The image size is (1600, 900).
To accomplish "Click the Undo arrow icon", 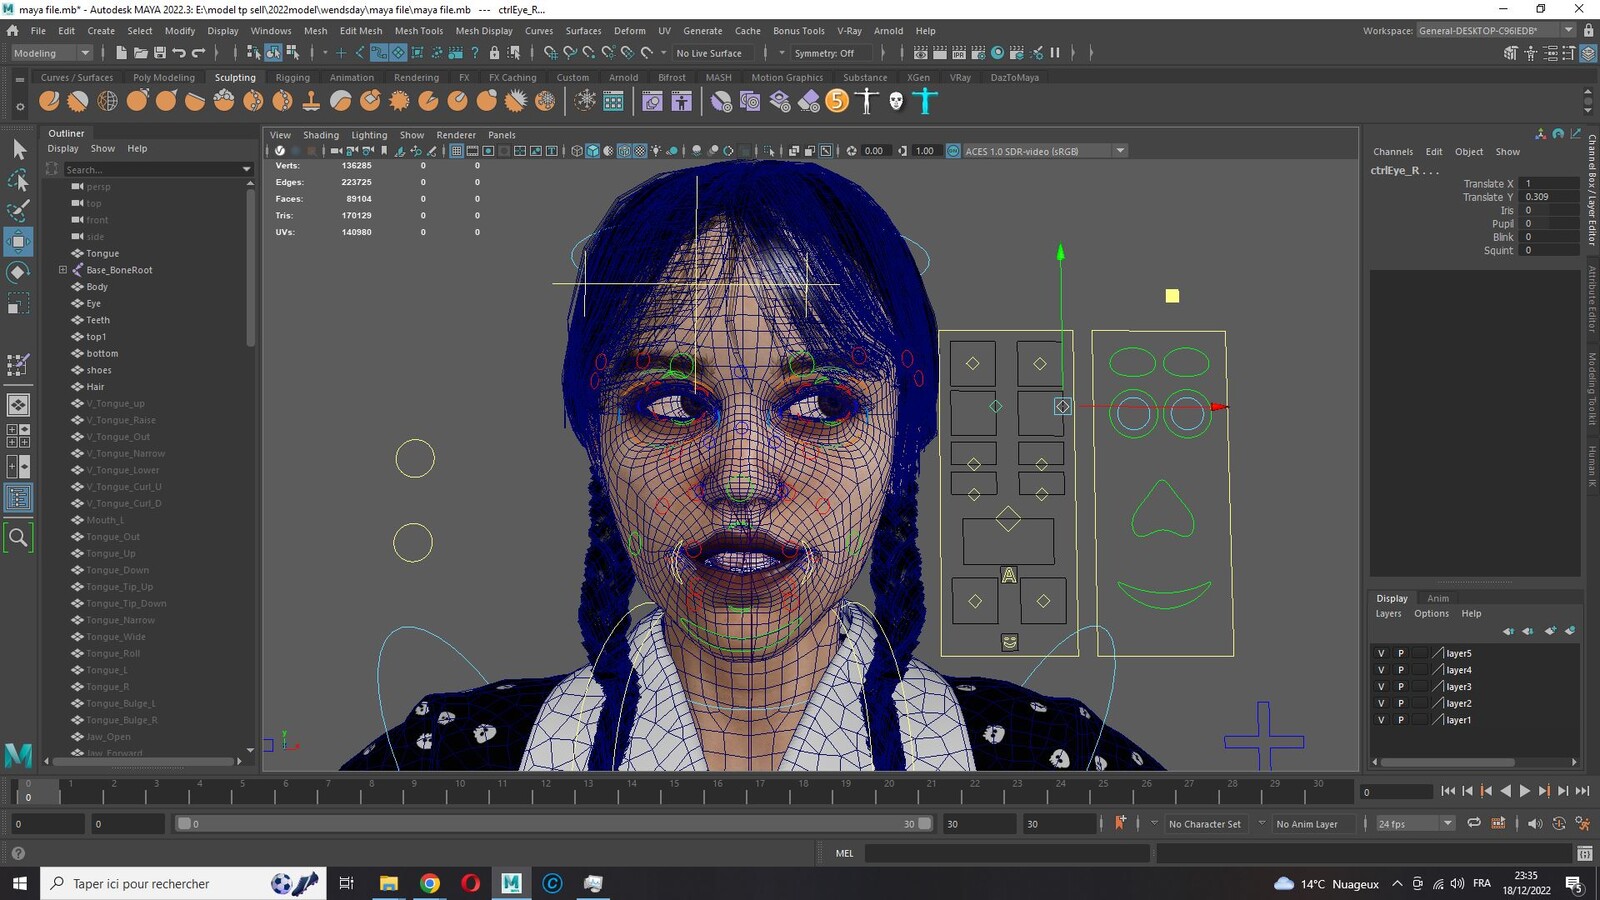I will click(x=179, y=53).
